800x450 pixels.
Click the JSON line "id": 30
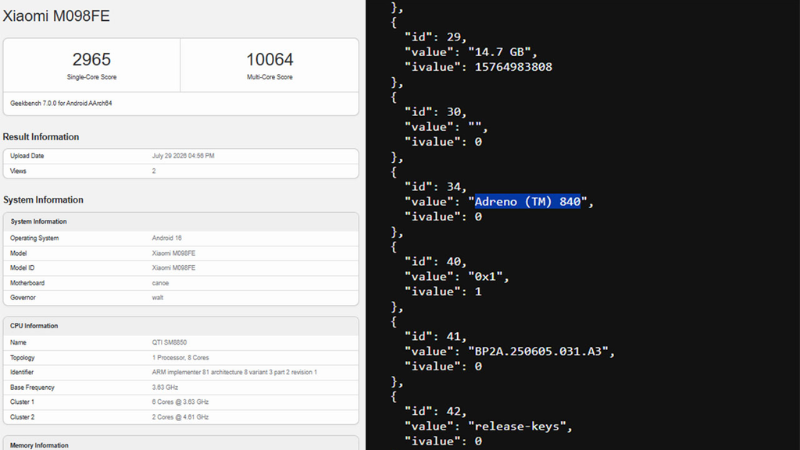point(436,112)
